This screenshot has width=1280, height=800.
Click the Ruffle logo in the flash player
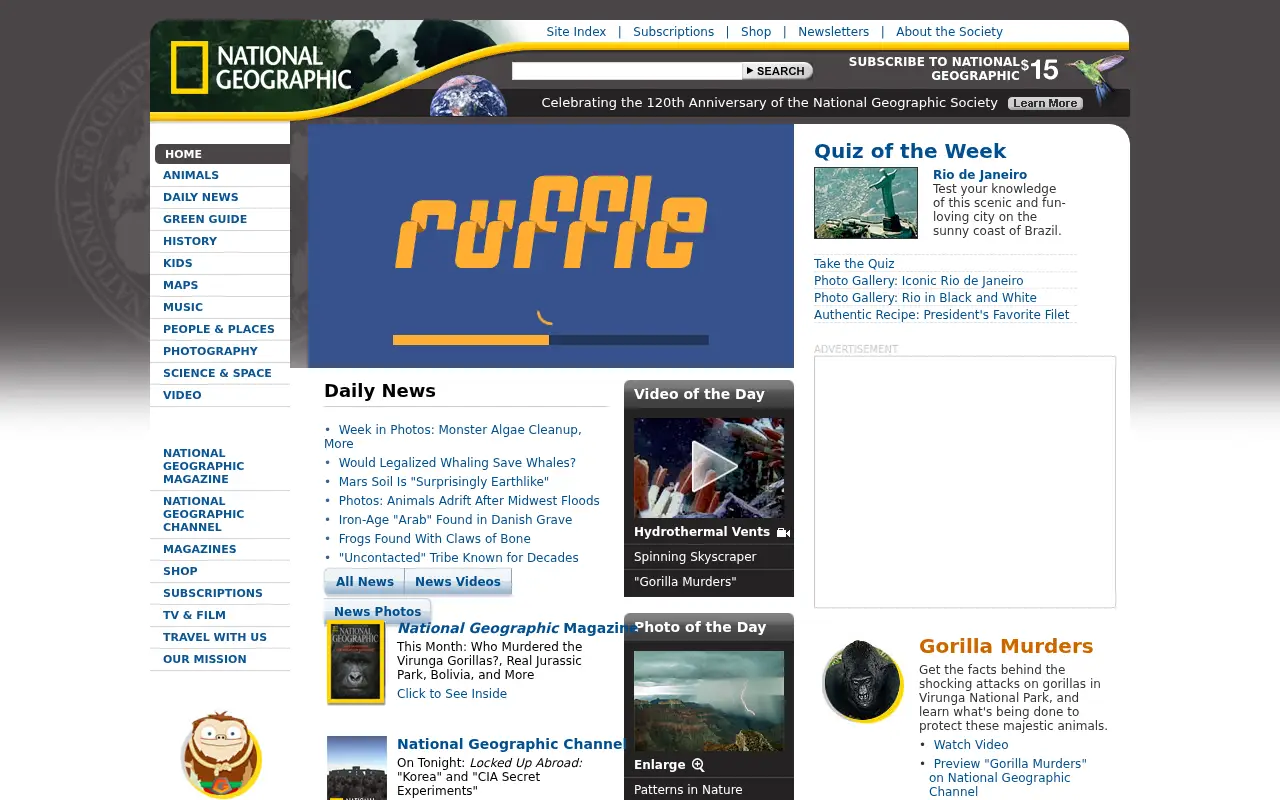(551, 222)
